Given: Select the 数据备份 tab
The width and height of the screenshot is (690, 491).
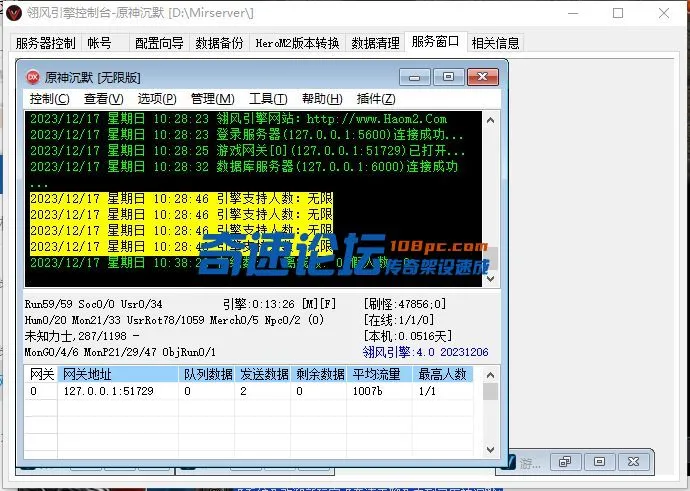Looking at the screenshot, I should (x=219, y=43).
